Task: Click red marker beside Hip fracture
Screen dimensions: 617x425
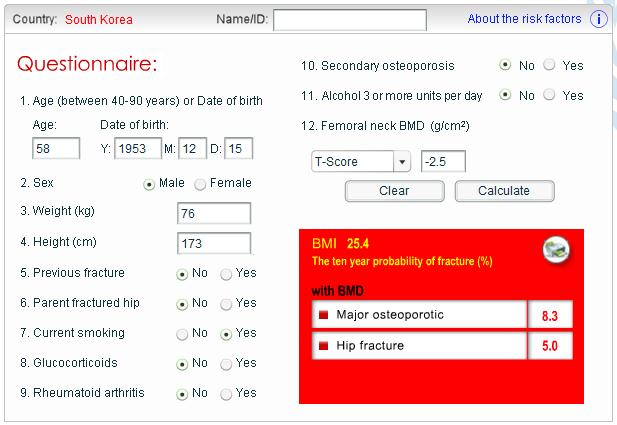Action: 323,346
